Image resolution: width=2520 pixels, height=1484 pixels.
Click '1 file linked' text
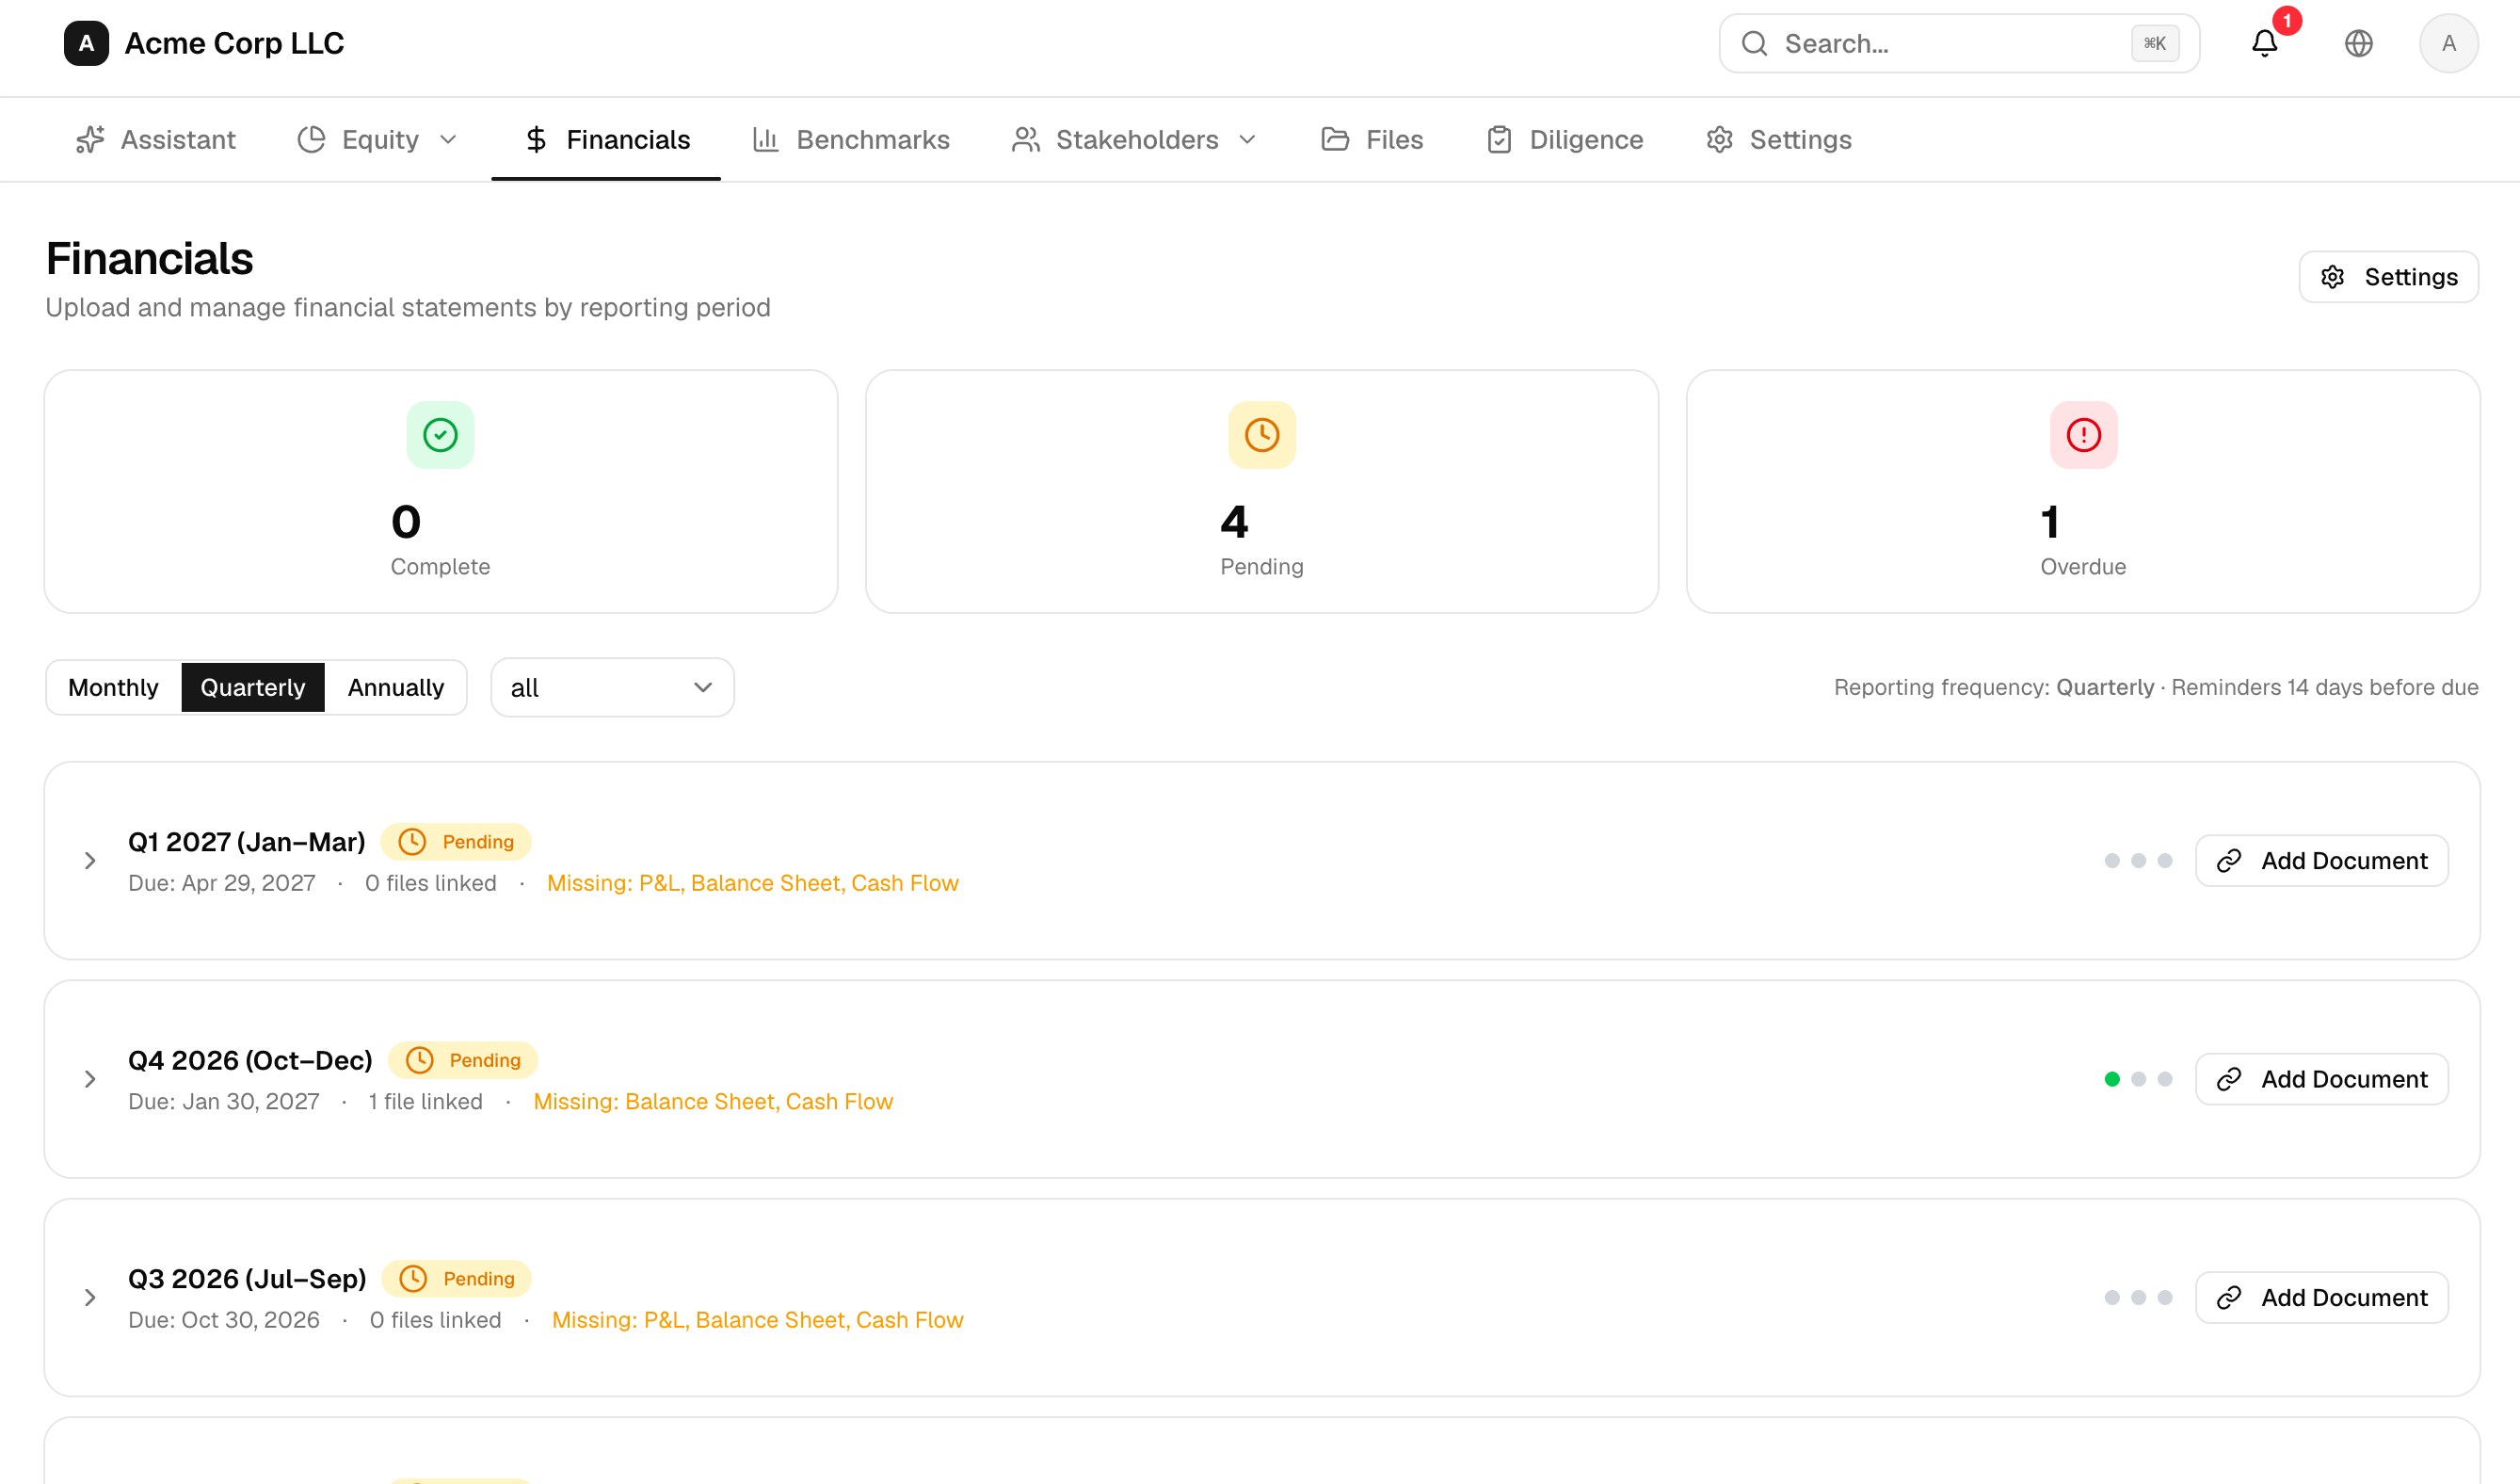(x=425, y=1101)
